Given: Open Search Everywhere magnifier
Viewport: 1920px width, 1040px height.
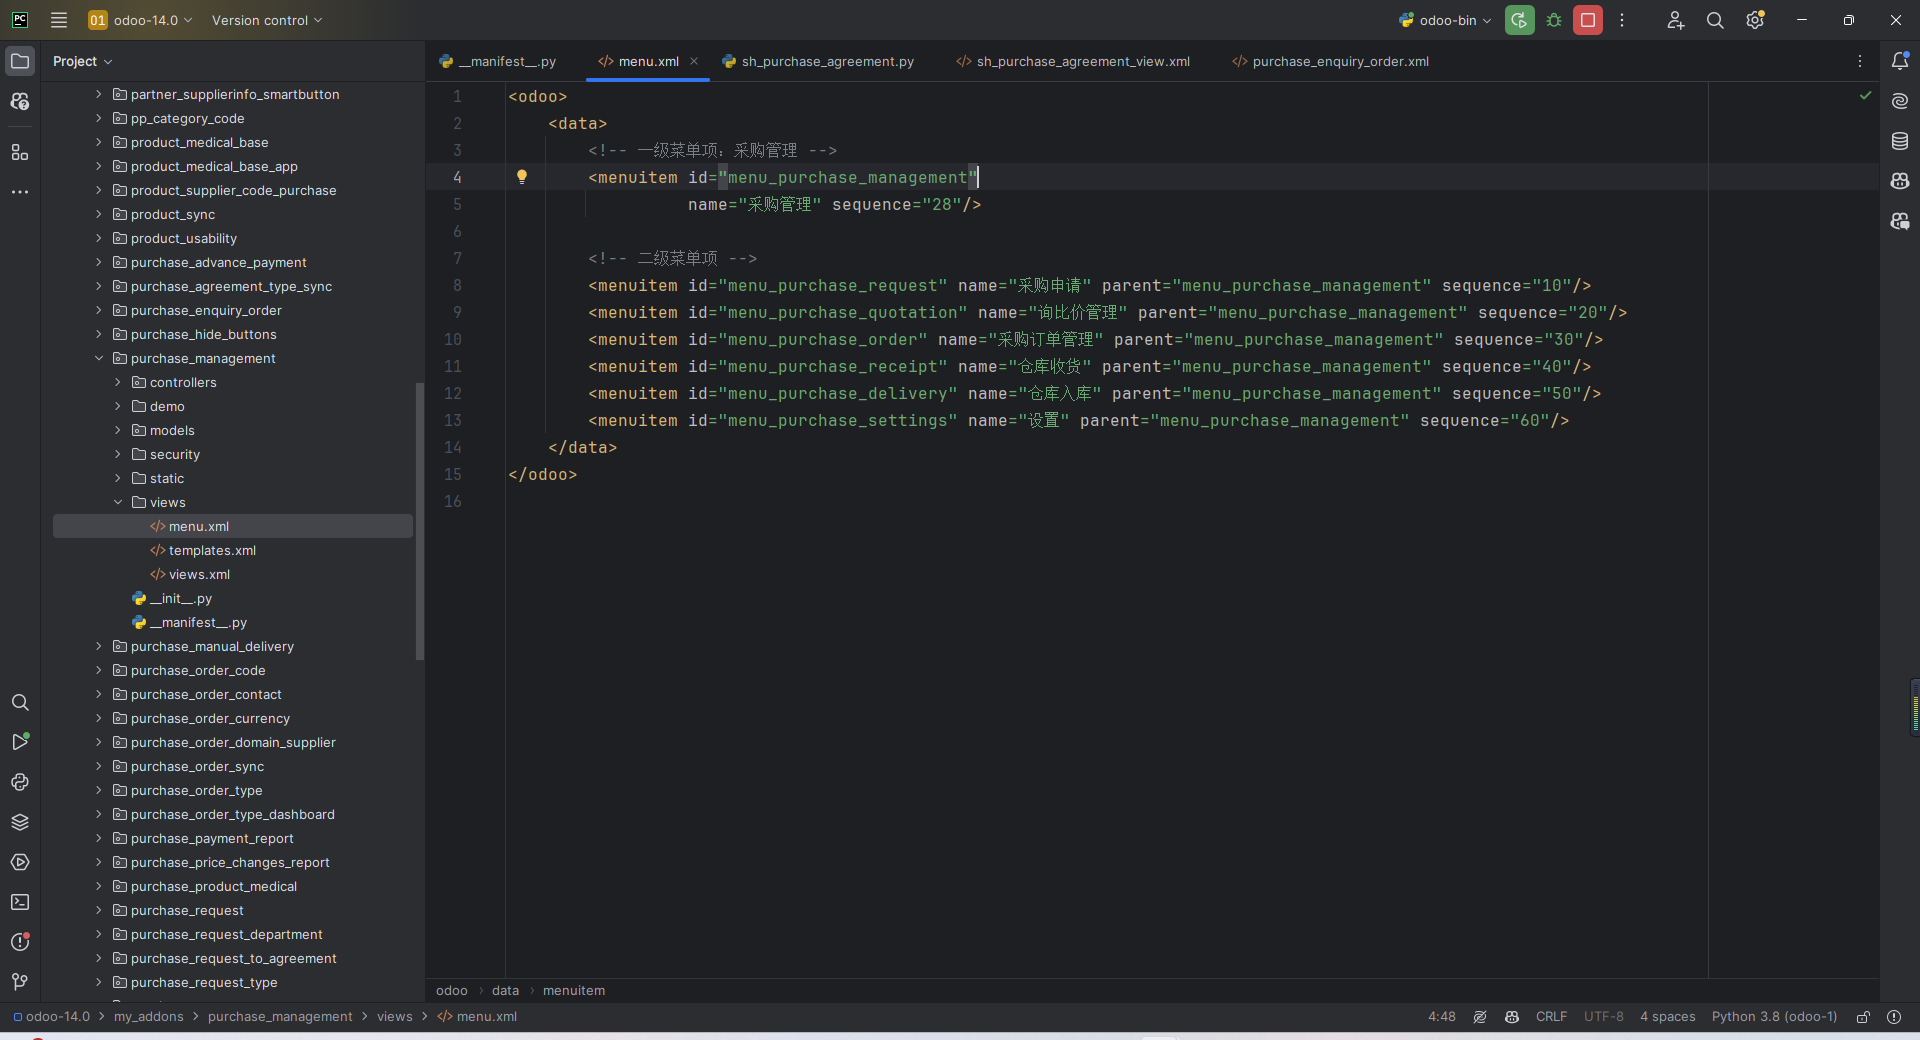Looking at the screenshot, I should click(1715, 20).
